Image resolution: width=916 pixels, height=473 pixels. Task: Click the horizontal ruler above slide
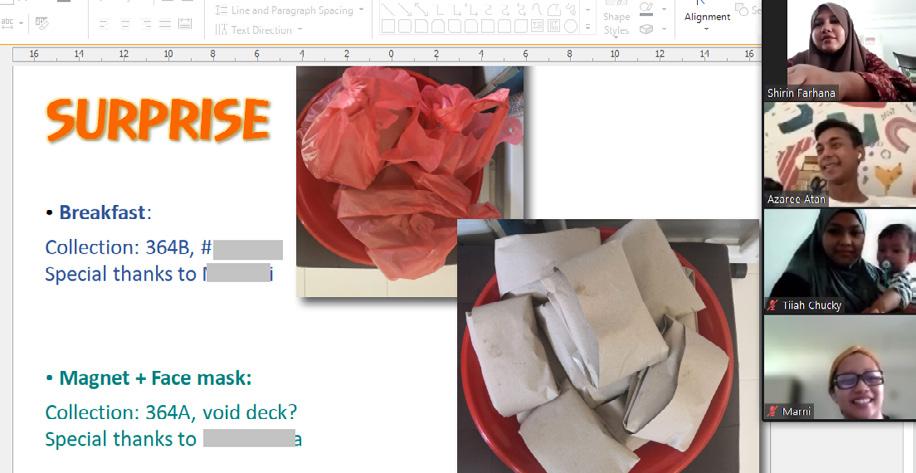(x=386, y=54)
